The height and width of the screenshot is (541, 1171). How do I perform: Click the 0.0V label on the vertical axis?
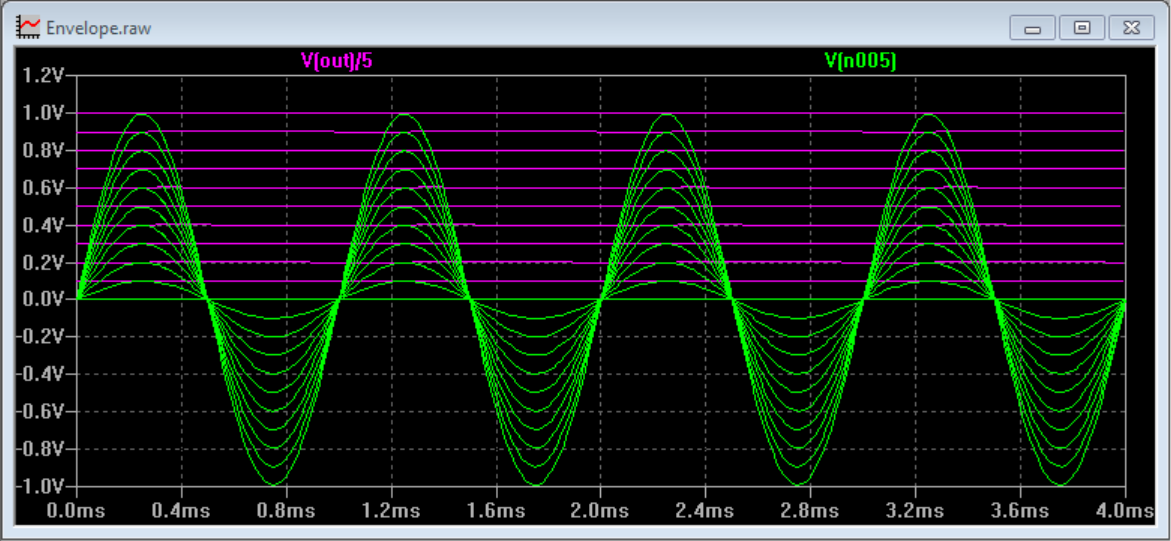44,299
